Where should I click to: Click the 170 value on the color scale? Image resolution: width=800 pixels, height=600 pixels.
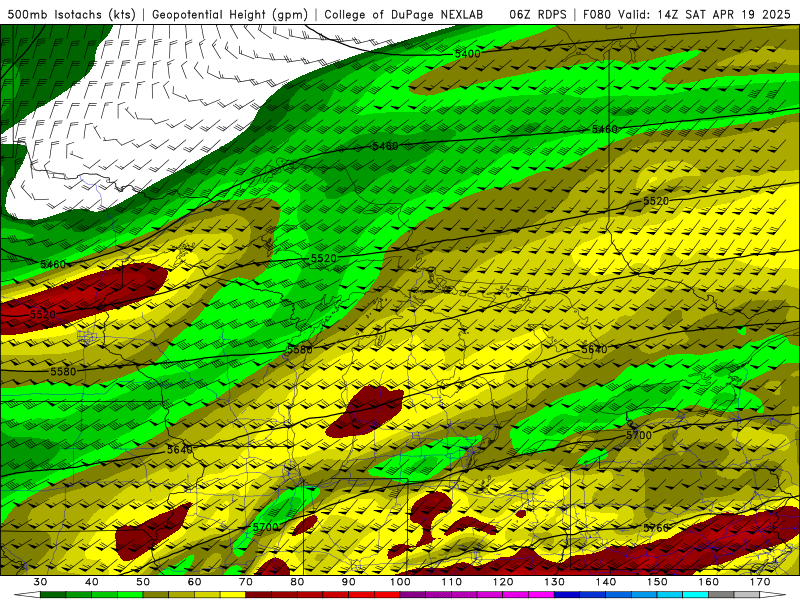tap(760, 582)
